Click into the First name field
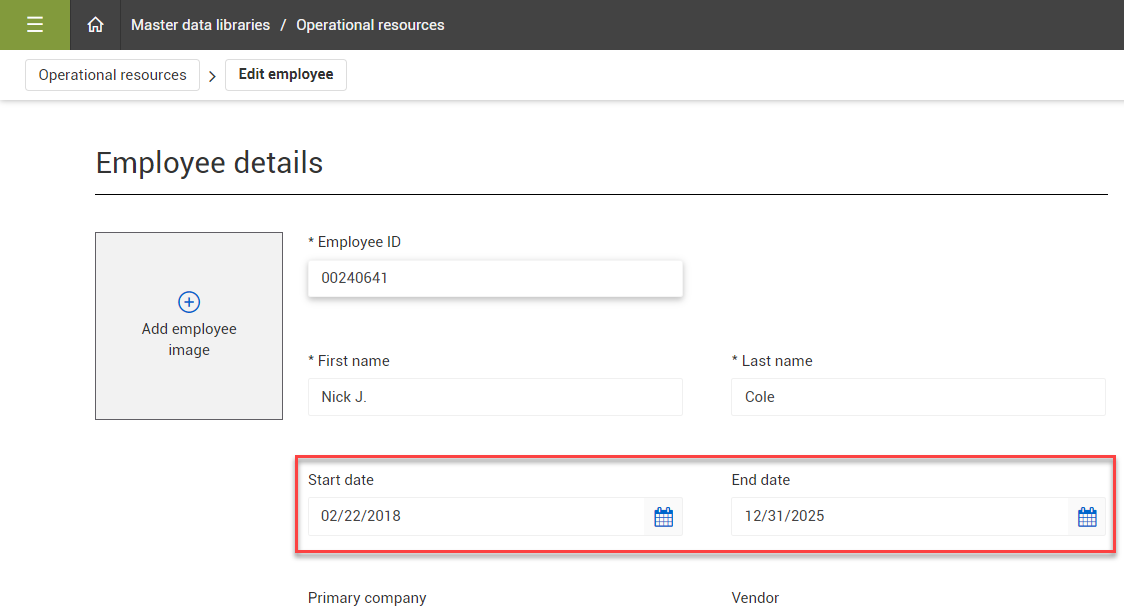The height and width of the screenshot is (610, 1124). coord(494,397)
